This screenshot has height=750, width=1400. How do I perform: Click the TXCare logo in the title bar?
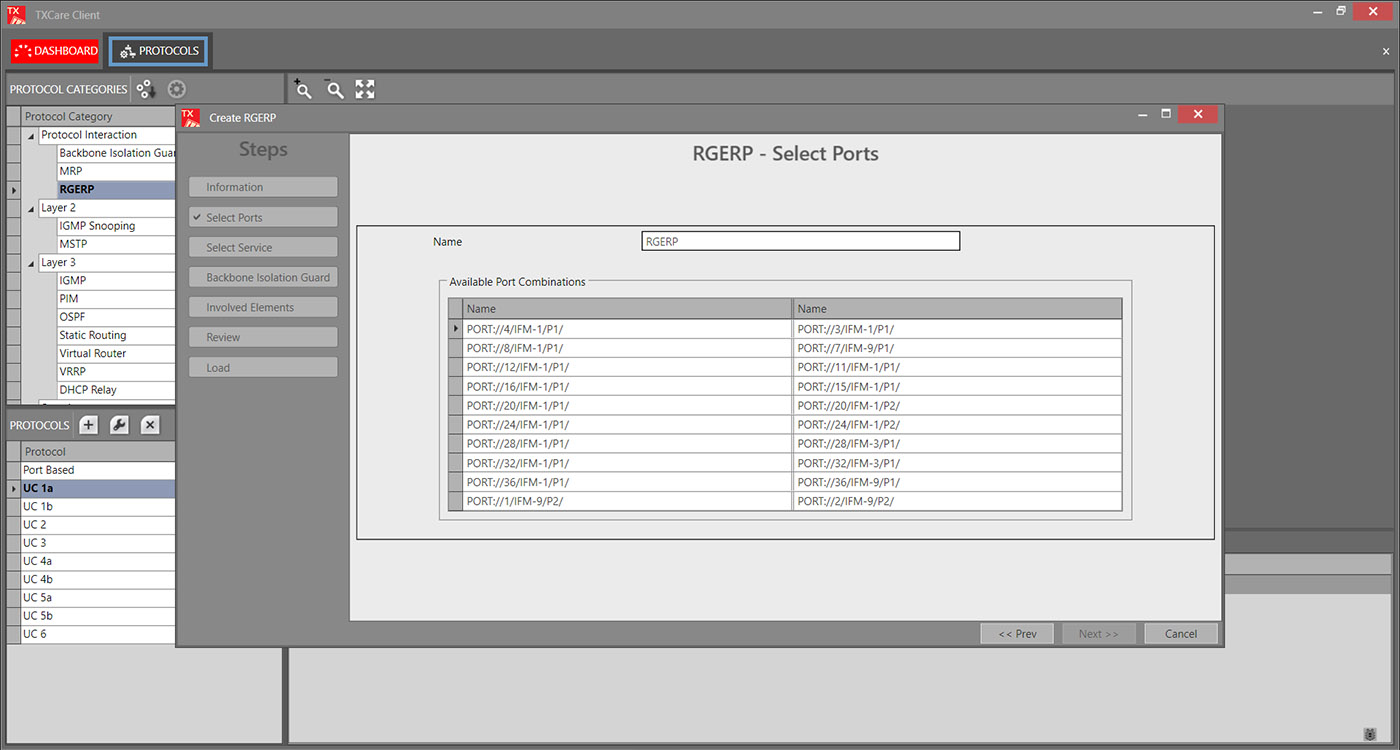click(x=16, y=14)
